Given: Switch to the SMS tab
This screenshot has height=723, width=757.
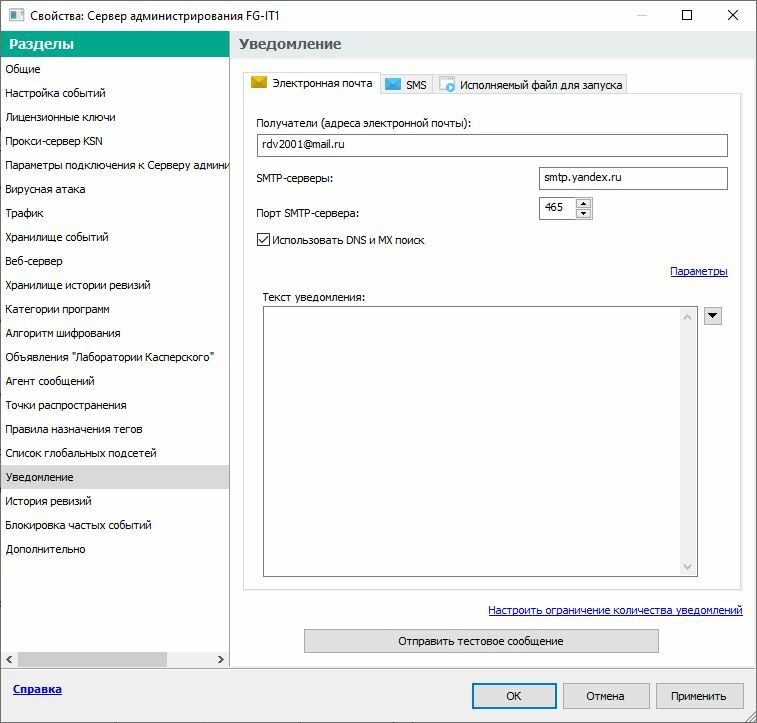Looking at the screenshot, I should click(x=406, y=84).
